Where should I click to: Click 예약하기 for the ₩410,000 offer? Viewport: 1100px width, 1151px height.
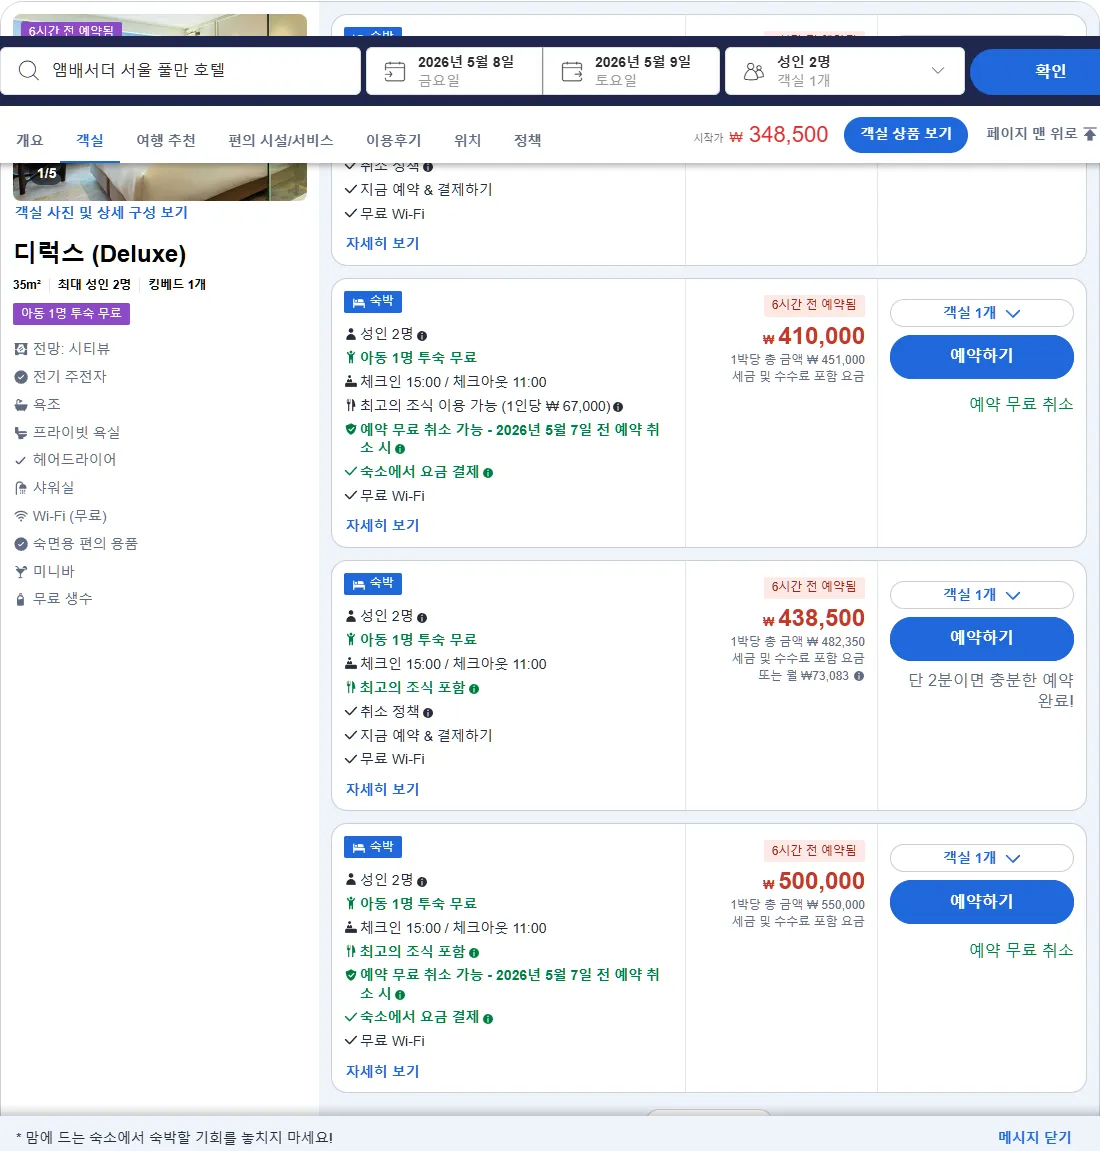pos(981,356)
